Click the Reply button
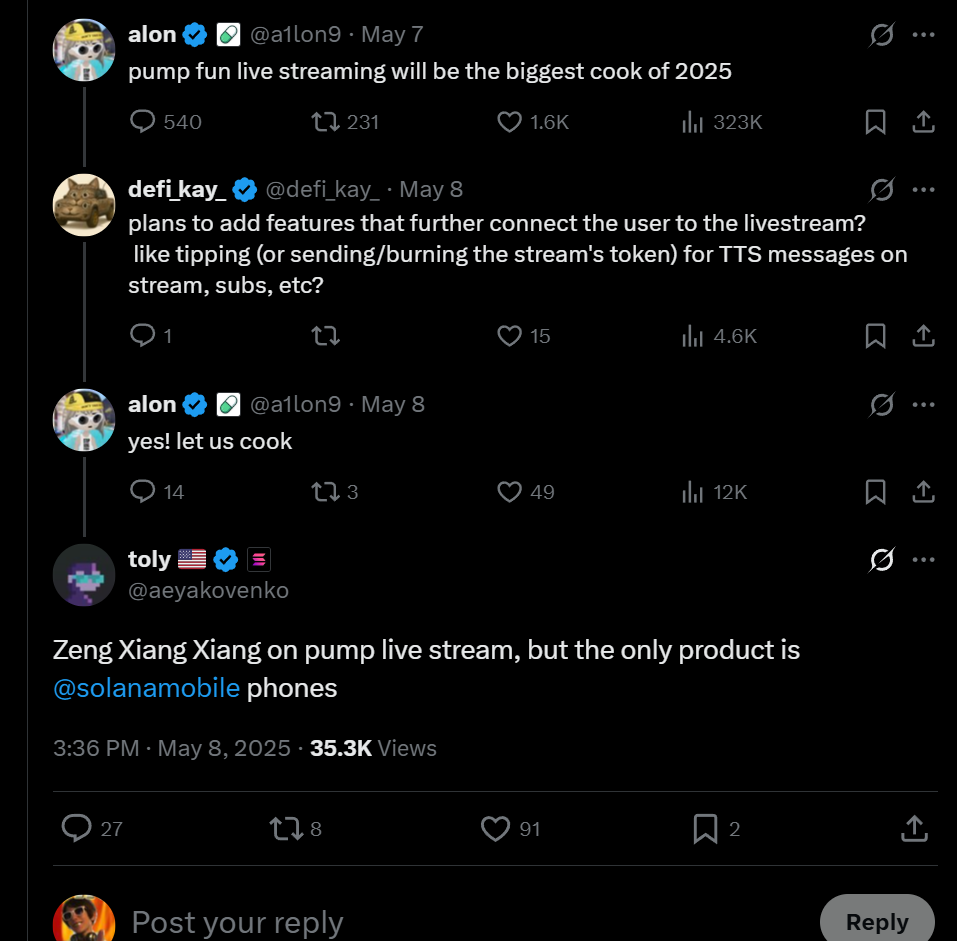The height and width of the screenshot is (941, 957). coord(877,921)
